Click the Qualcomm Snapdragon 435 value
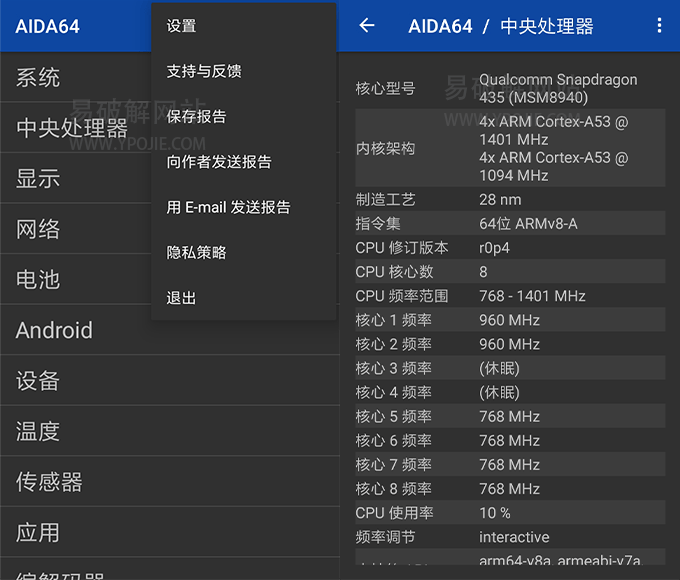 pos(558,88)
